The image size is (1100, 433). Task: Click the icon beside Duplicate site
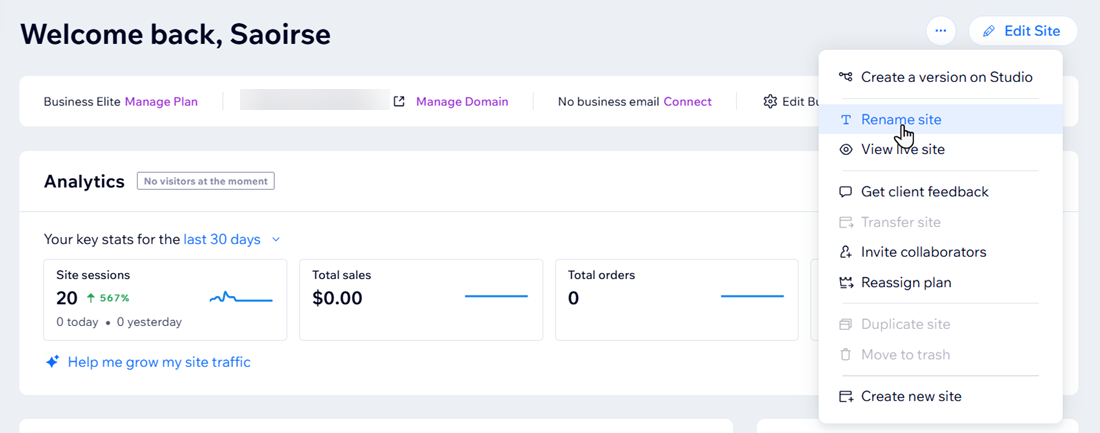tap(846, 324)
